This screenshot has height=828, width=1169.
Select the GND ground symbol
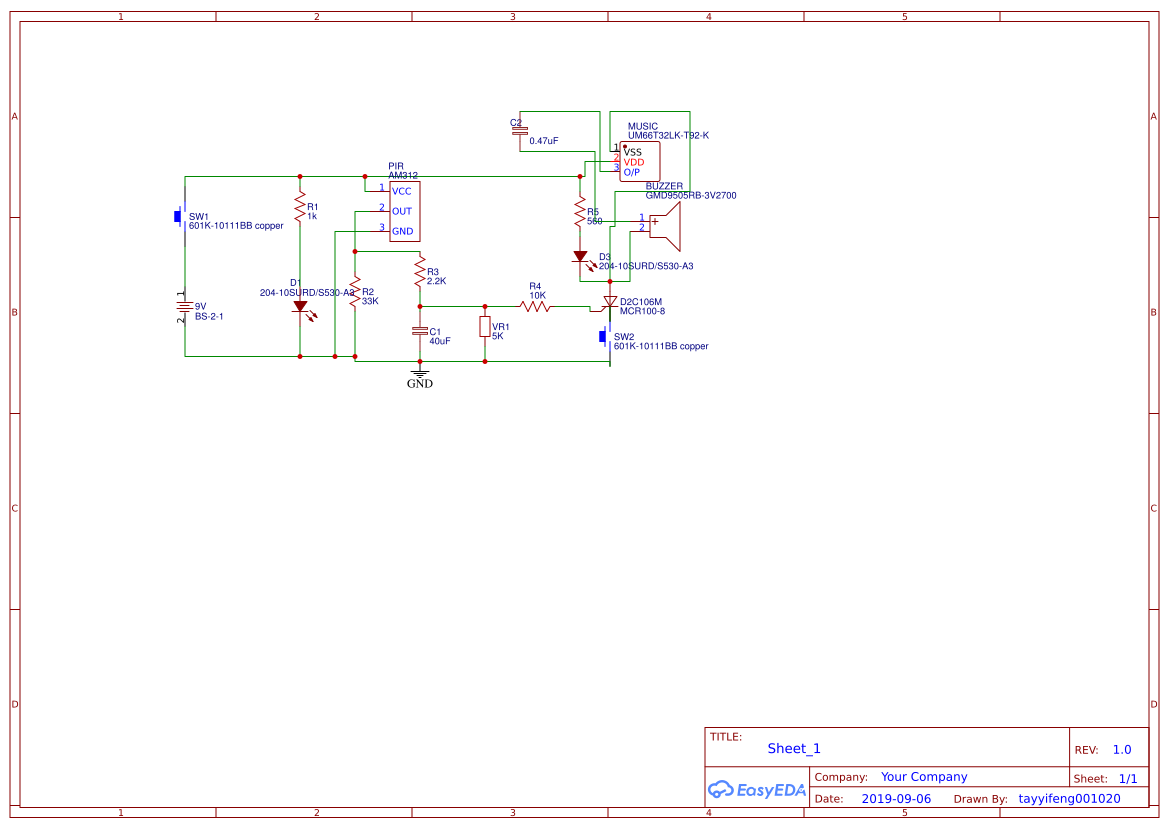(x=420, y=372)
